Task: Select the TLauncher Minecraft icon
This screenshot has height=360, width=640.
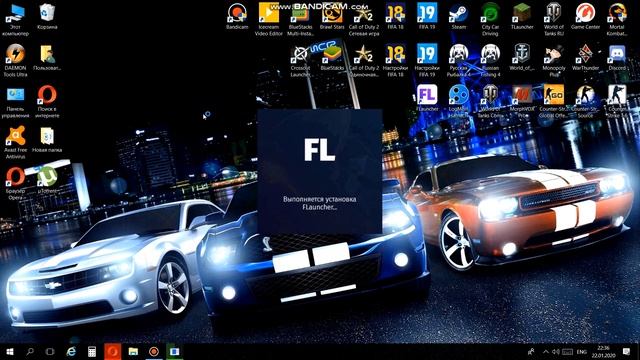Action: [x=522, y=16]
